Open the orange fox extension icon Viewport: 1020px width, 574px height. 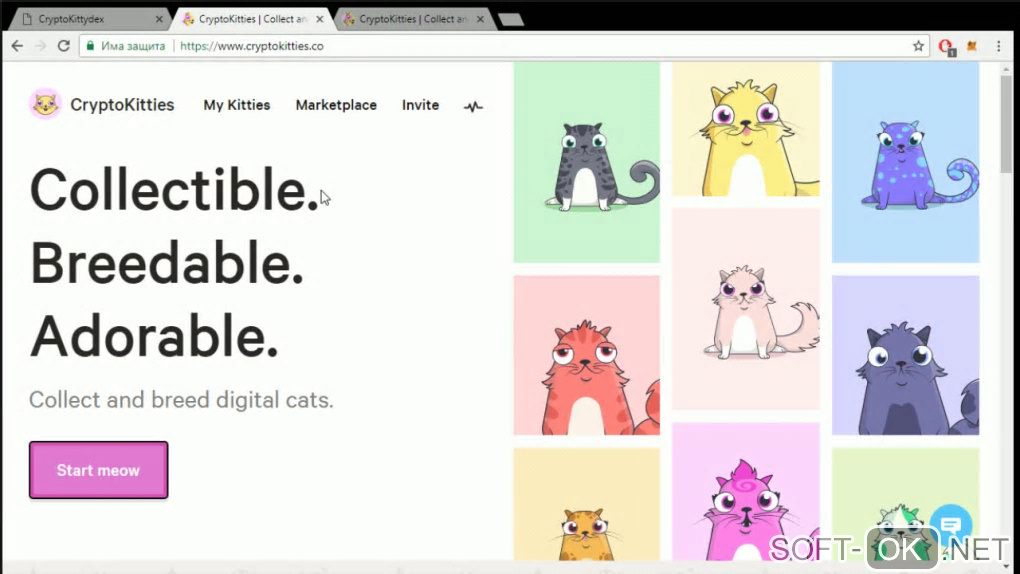point(972,46)
